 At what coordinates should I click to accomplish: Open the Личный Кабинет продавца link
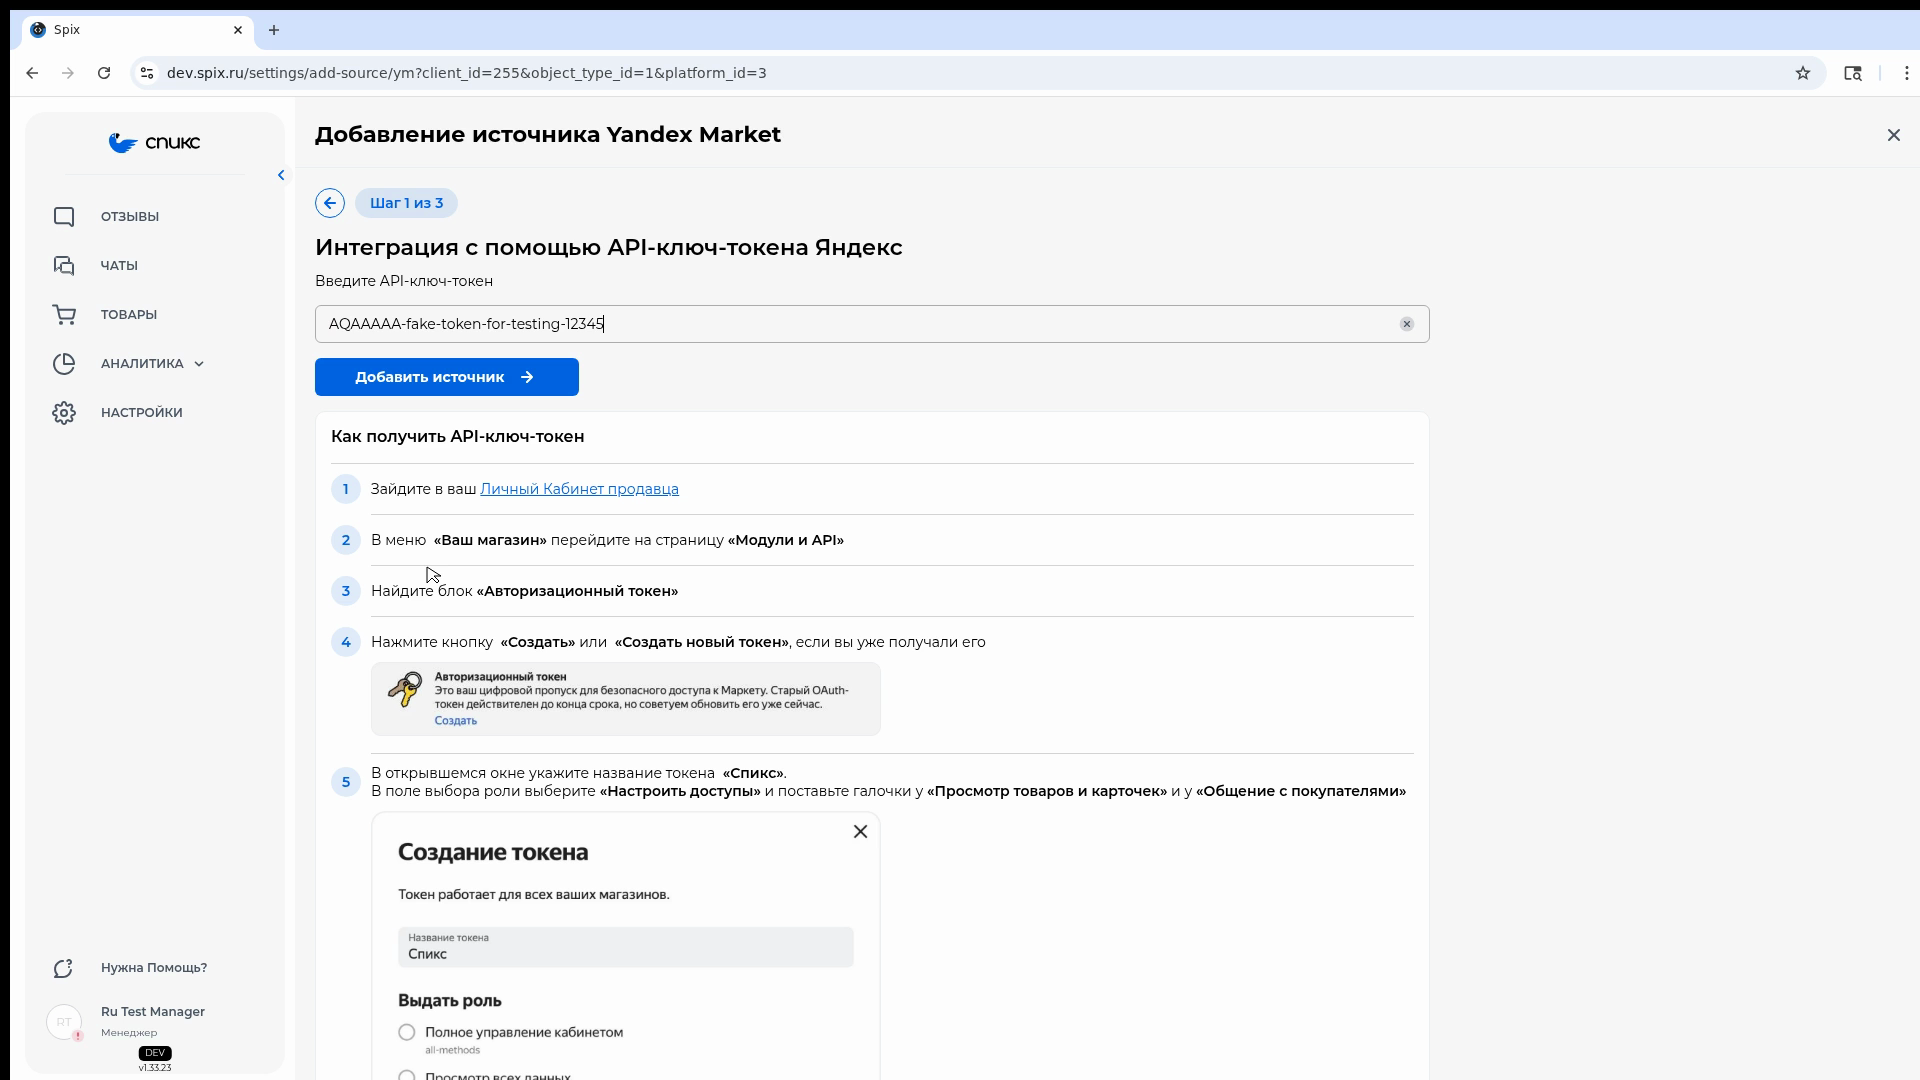[579, 489]
